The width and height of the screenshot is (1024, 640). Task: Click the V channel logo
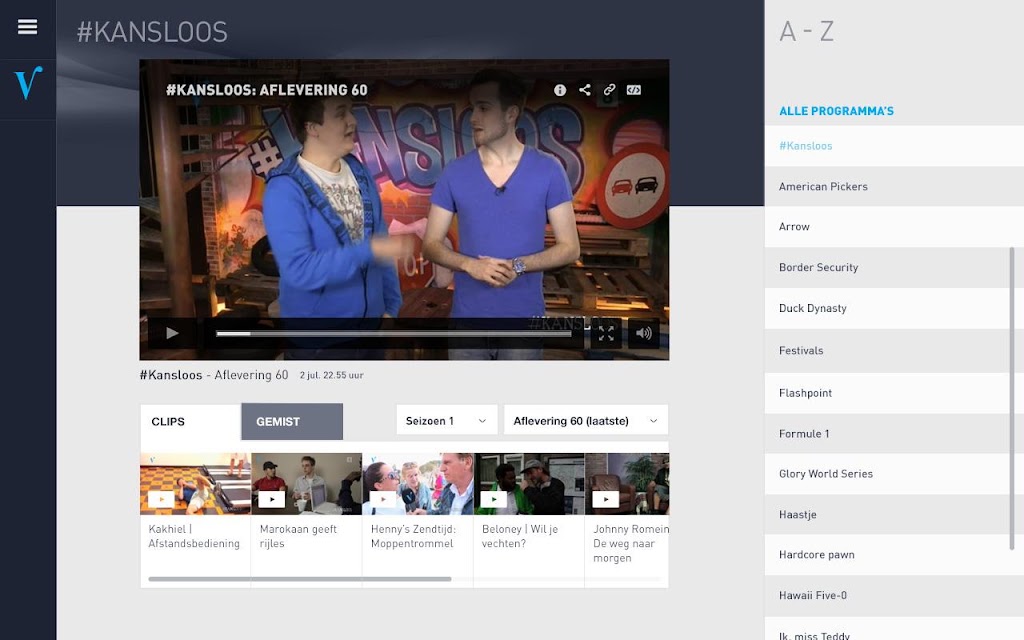click(28, 83)
